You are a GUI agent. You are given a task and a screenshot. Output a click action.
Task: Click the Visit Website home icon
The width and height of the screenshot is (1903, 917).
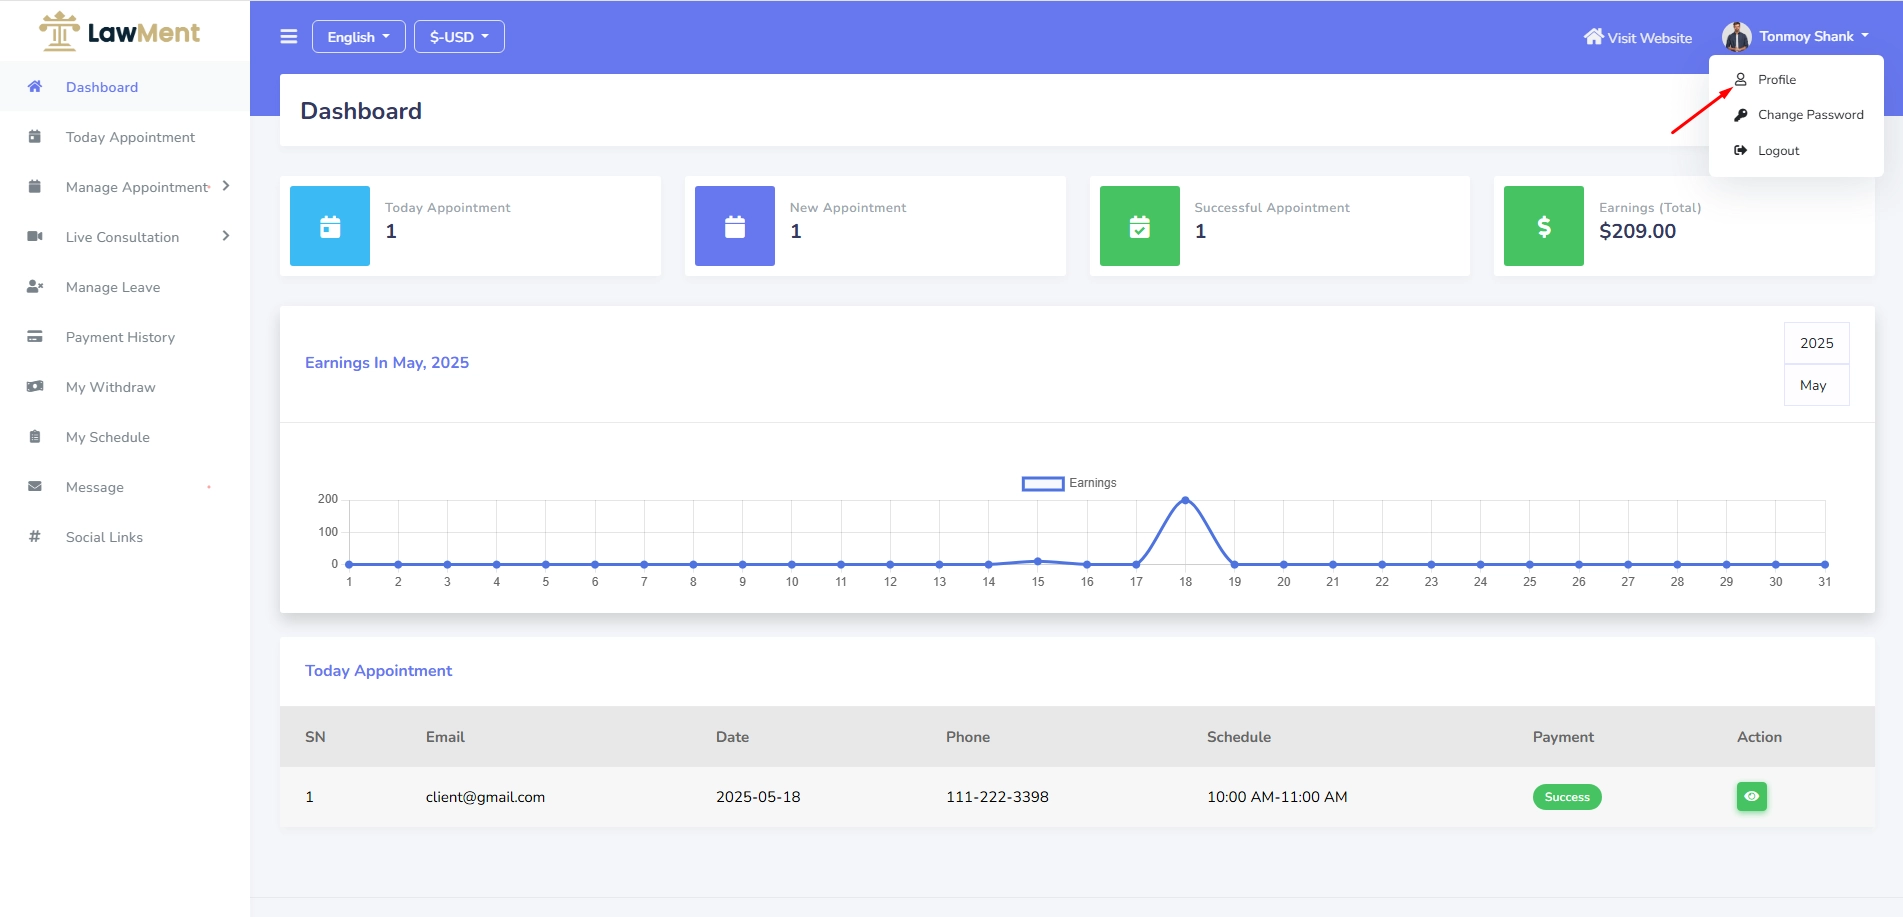(1593, 37)
